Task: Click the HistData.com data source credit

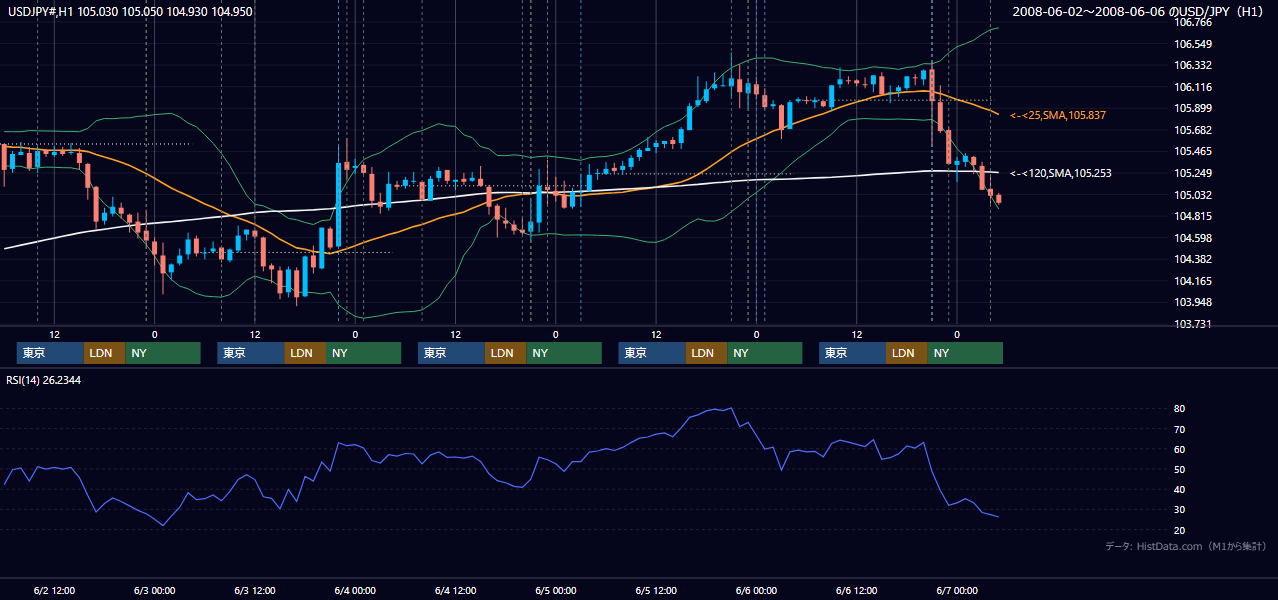Action: pos(1186,546)
